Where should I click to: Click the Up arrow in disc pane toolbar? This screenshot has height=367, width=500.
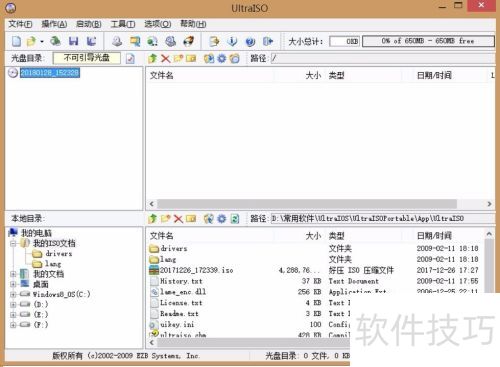[x=153, y=59]
